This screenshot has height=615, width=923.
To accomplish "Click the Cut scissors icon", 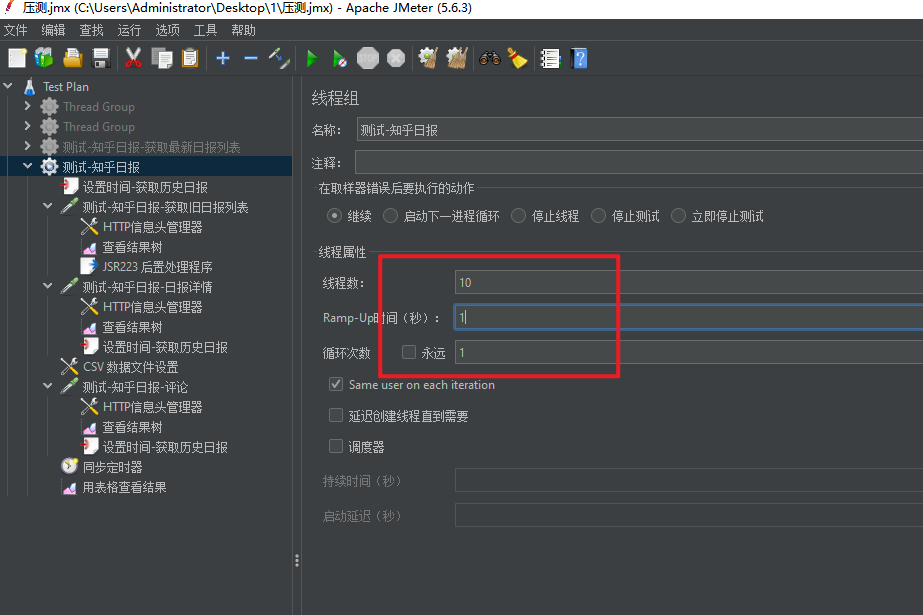I will tap(134, 58).
